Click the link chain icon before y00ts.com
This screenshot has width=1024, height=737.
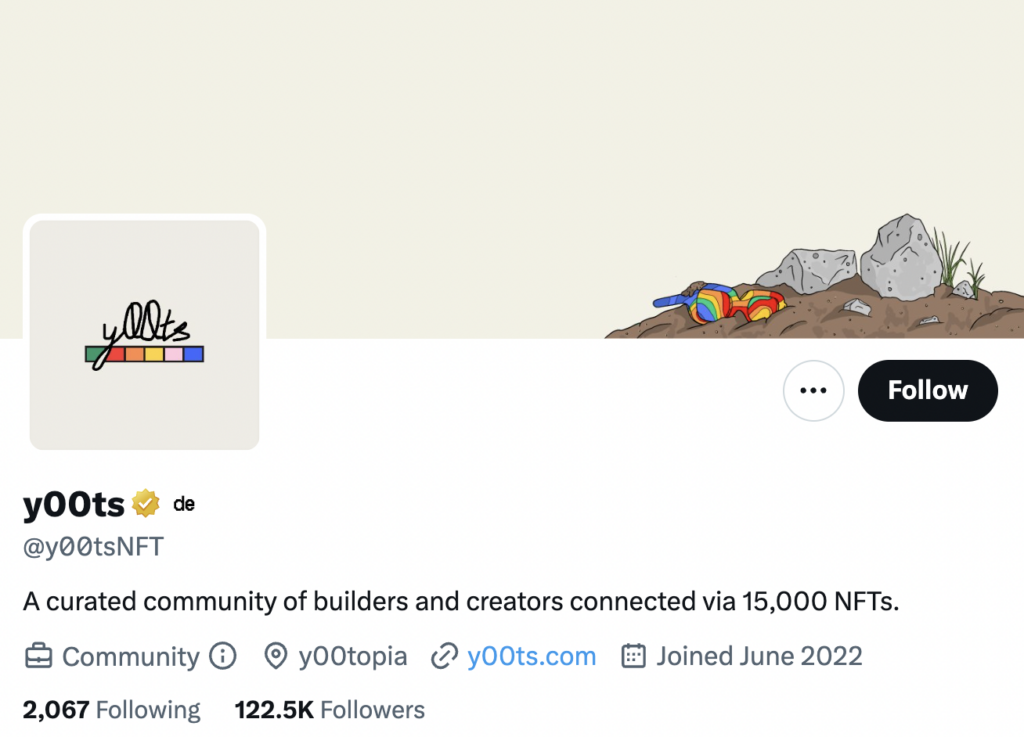[443, 657]
